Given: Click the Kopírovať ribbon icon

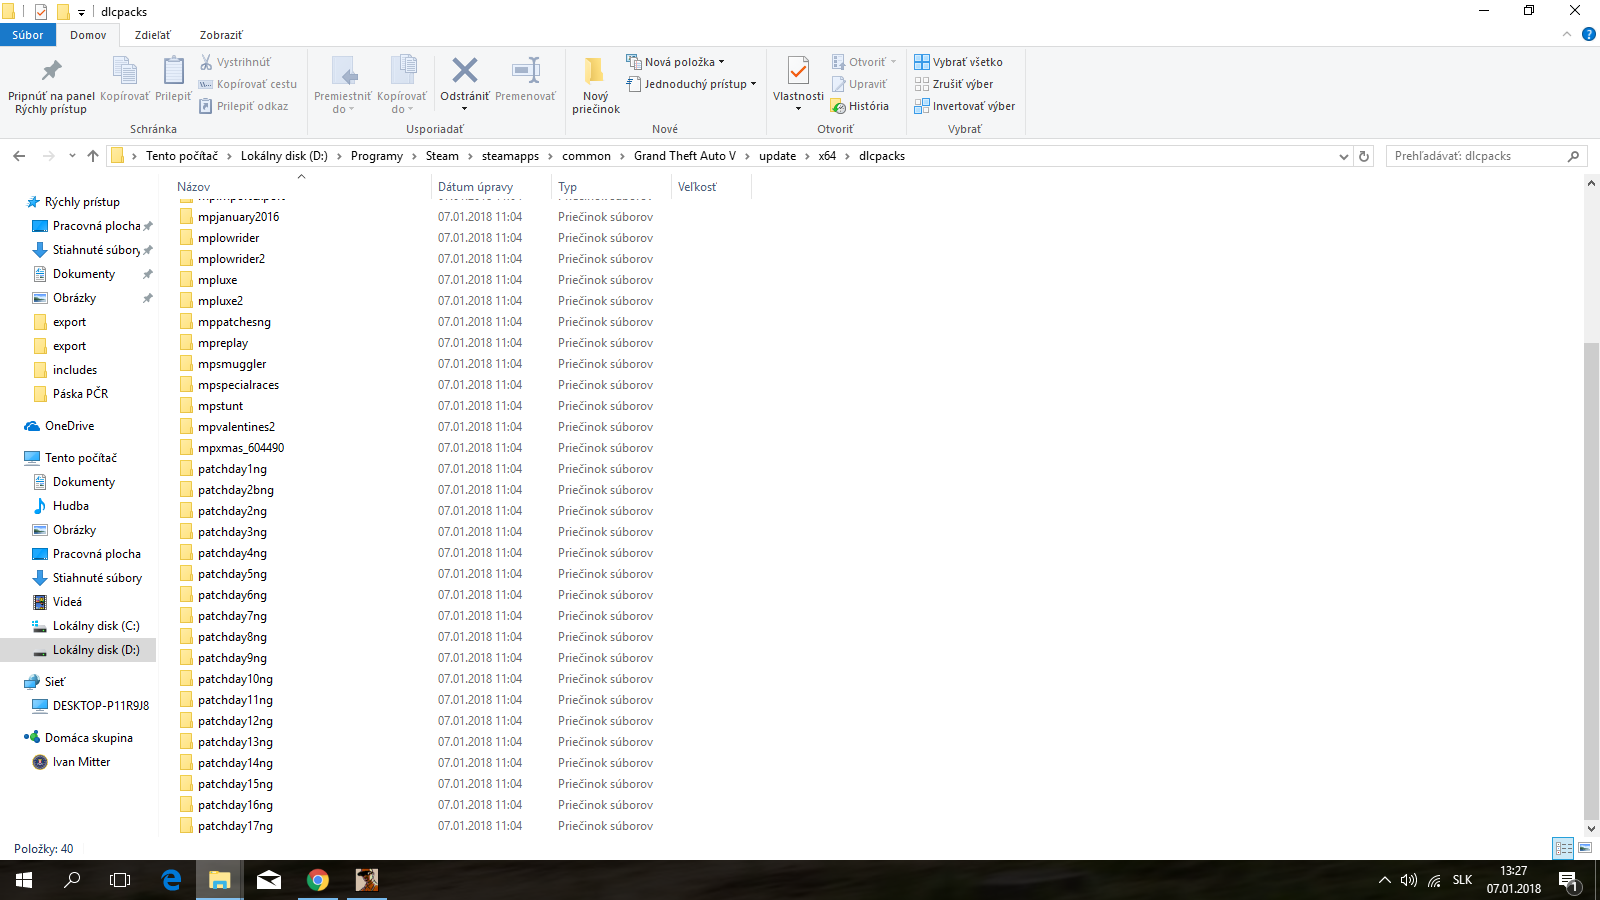Looking at the screenshot, I should point(124,80).
